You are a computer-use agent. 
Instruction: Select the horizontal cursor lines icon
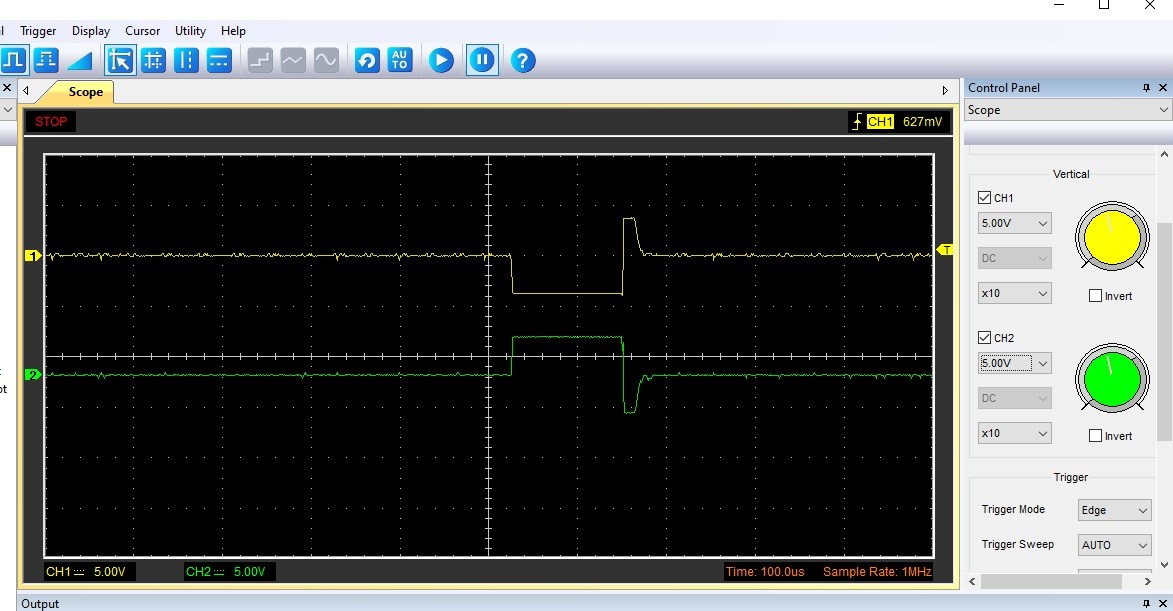click(219, 61)
